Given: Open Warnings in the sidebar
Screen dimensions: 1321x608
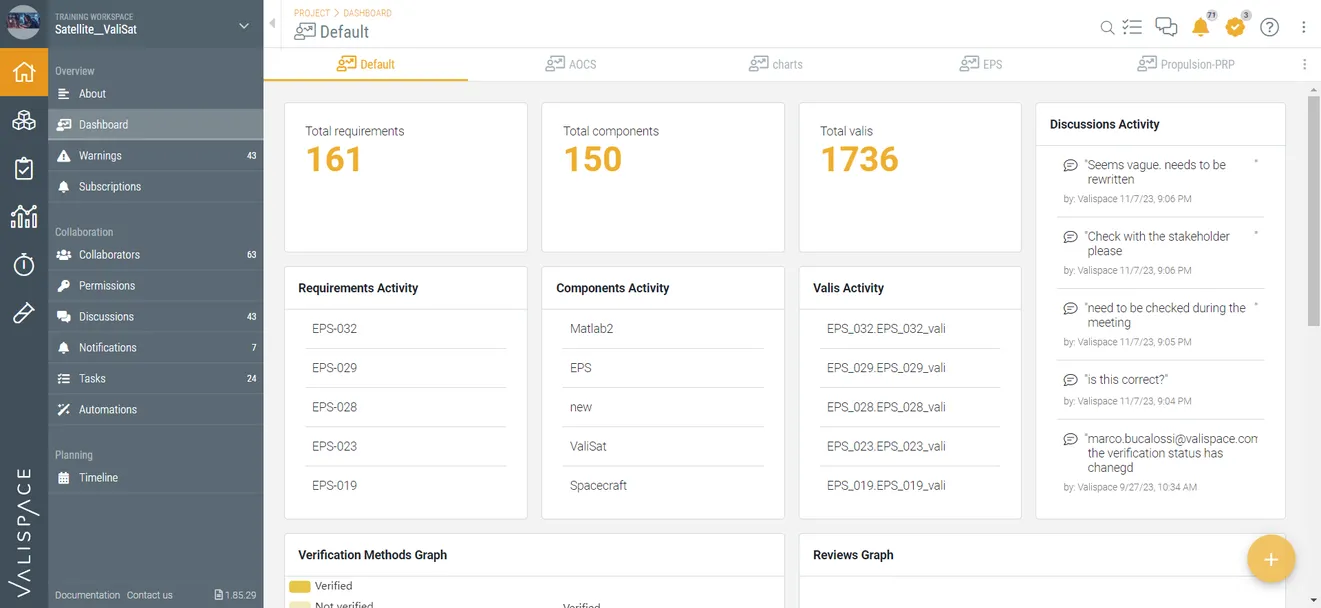Looking at the screenshot, I should (x=100, y=156).
